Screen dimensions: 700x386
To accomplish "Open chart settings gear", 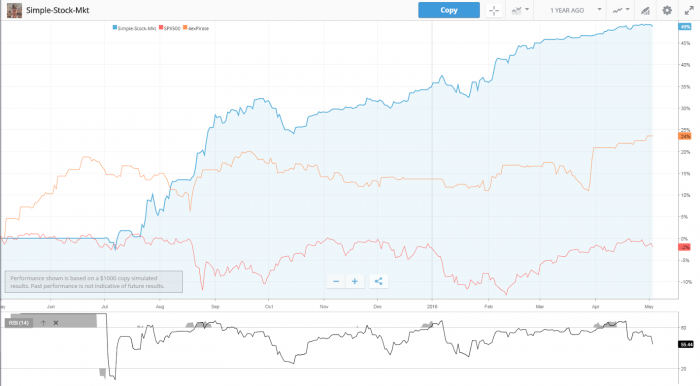I will click(667, 10).
